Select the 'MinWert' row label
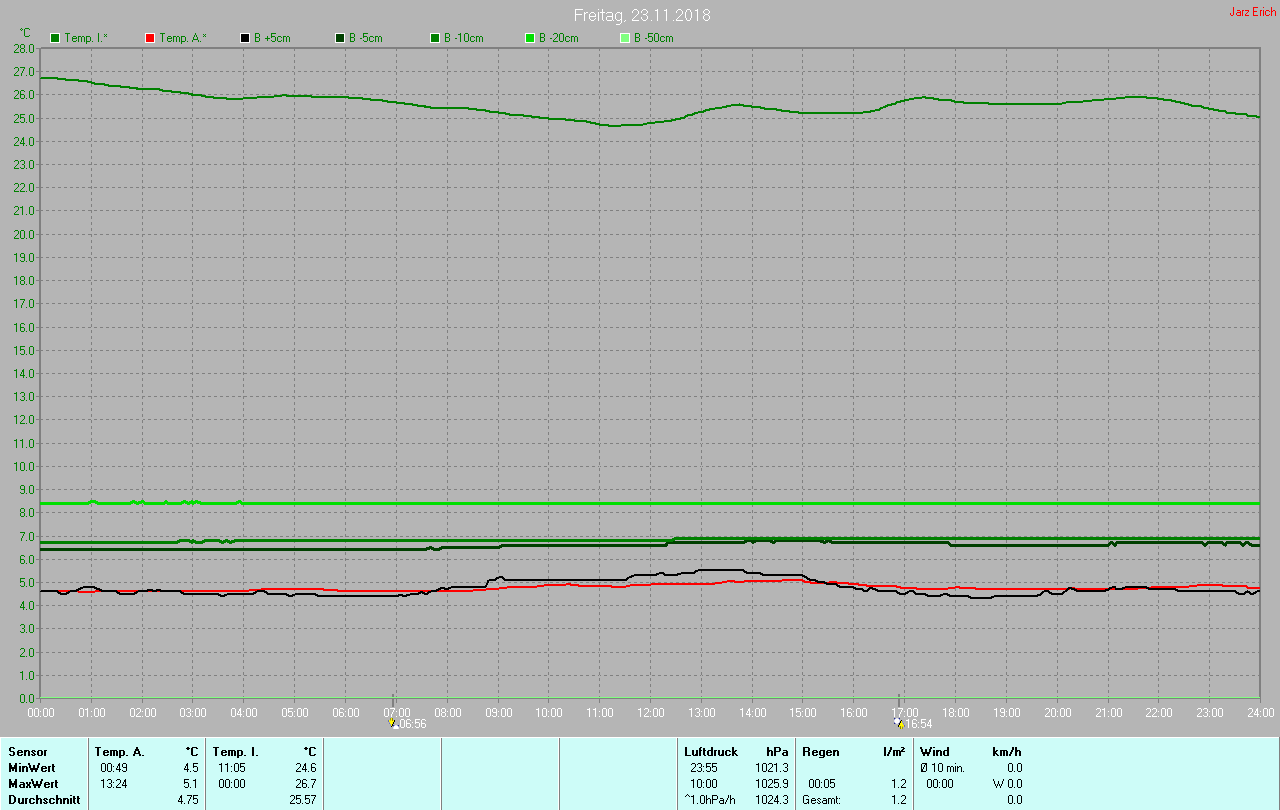This screenshot has height=810, width=1280. coord(32,768)
